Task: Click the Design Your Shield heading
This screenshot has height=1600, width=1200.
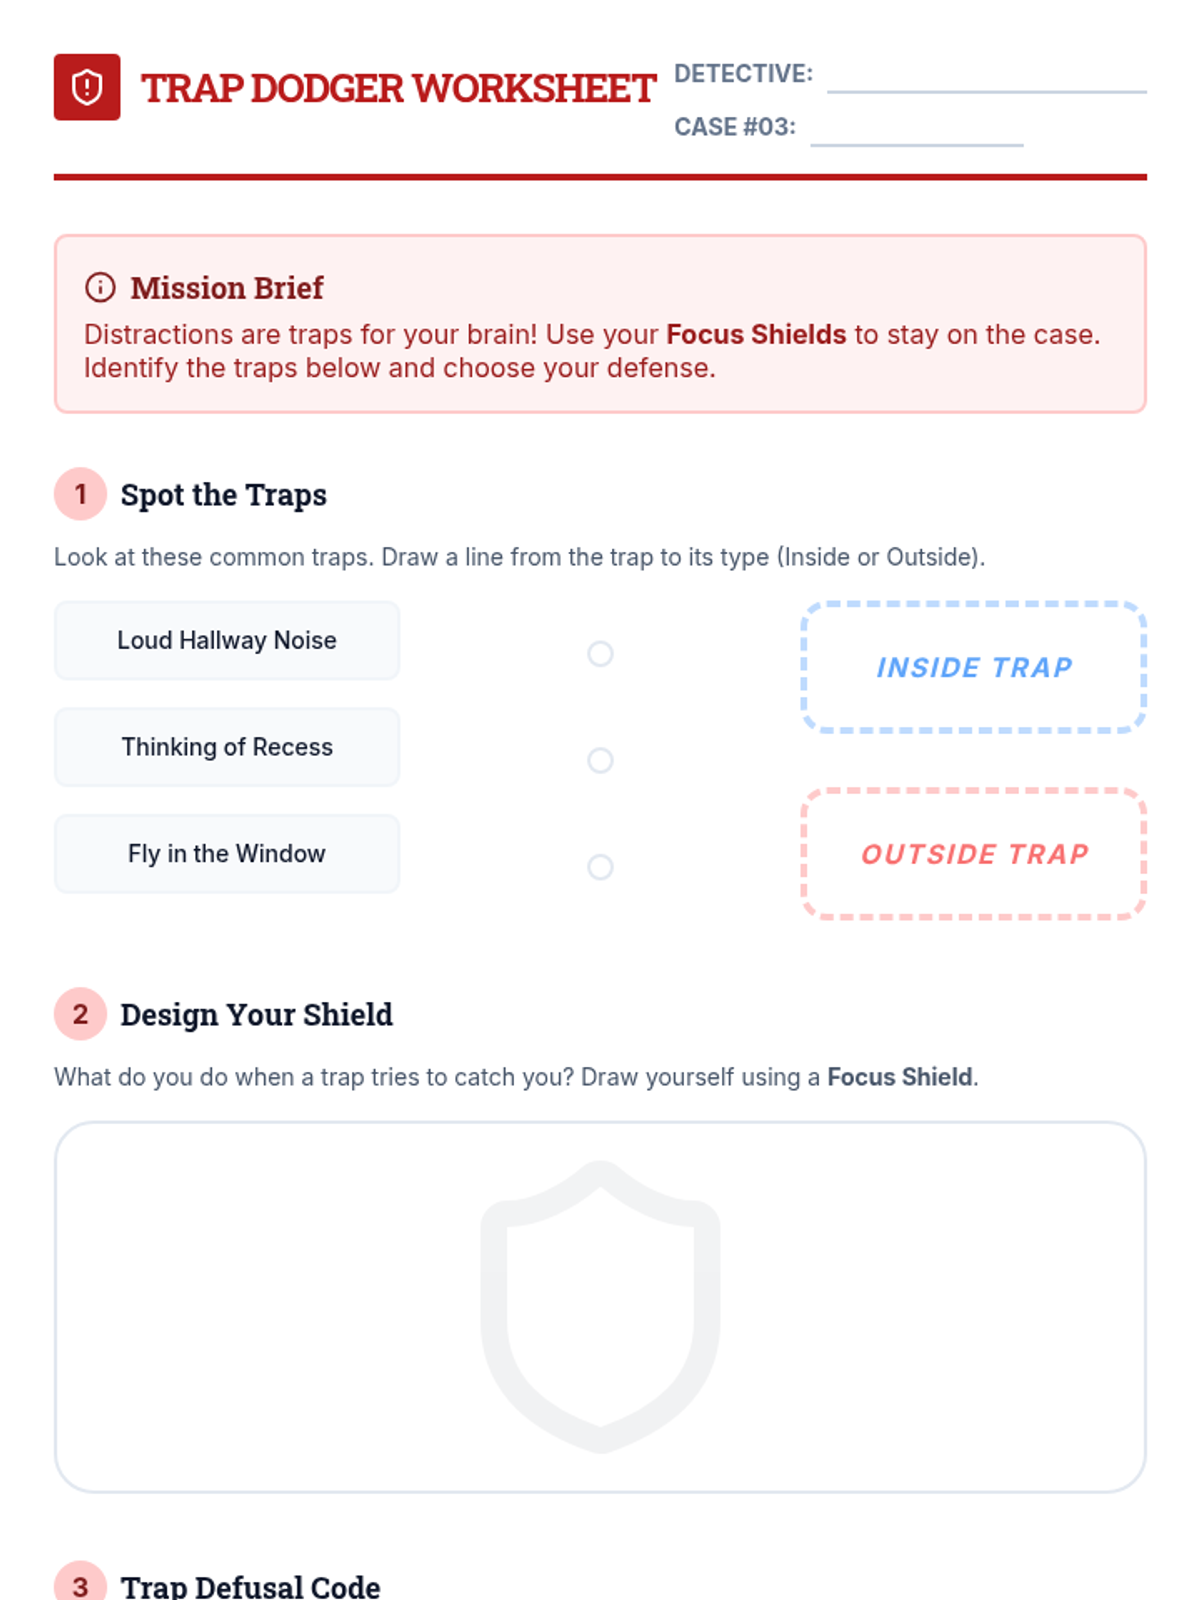Action: click(257, 1015)
